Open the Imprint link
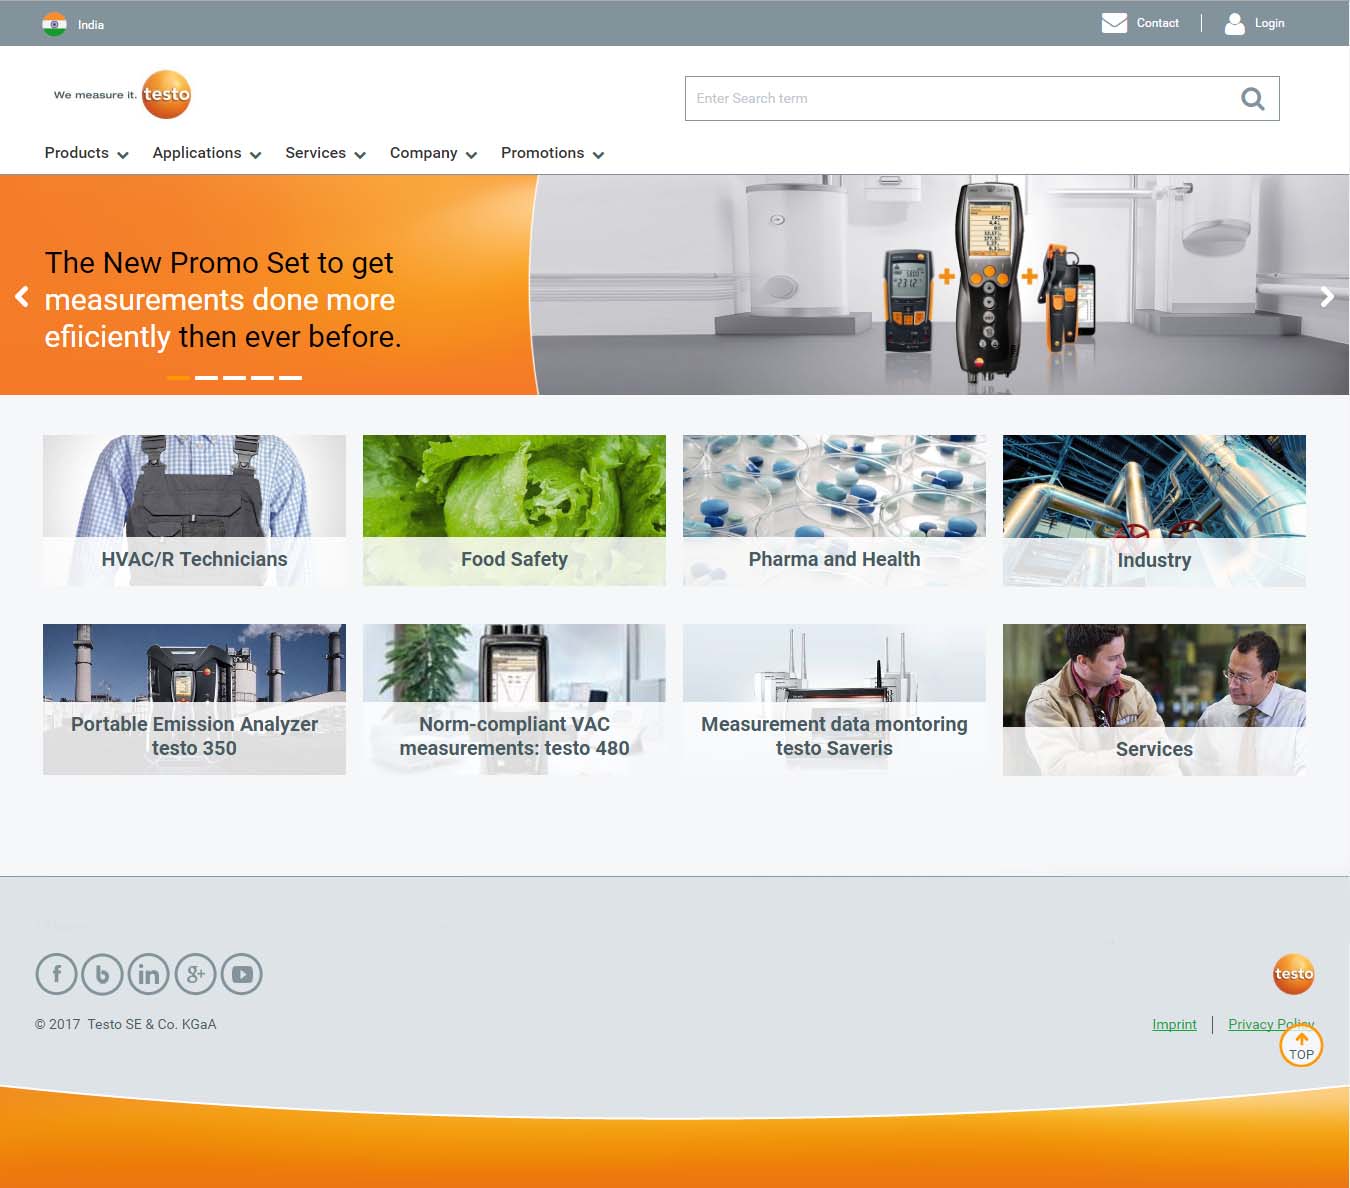 pos(1174,1024)
